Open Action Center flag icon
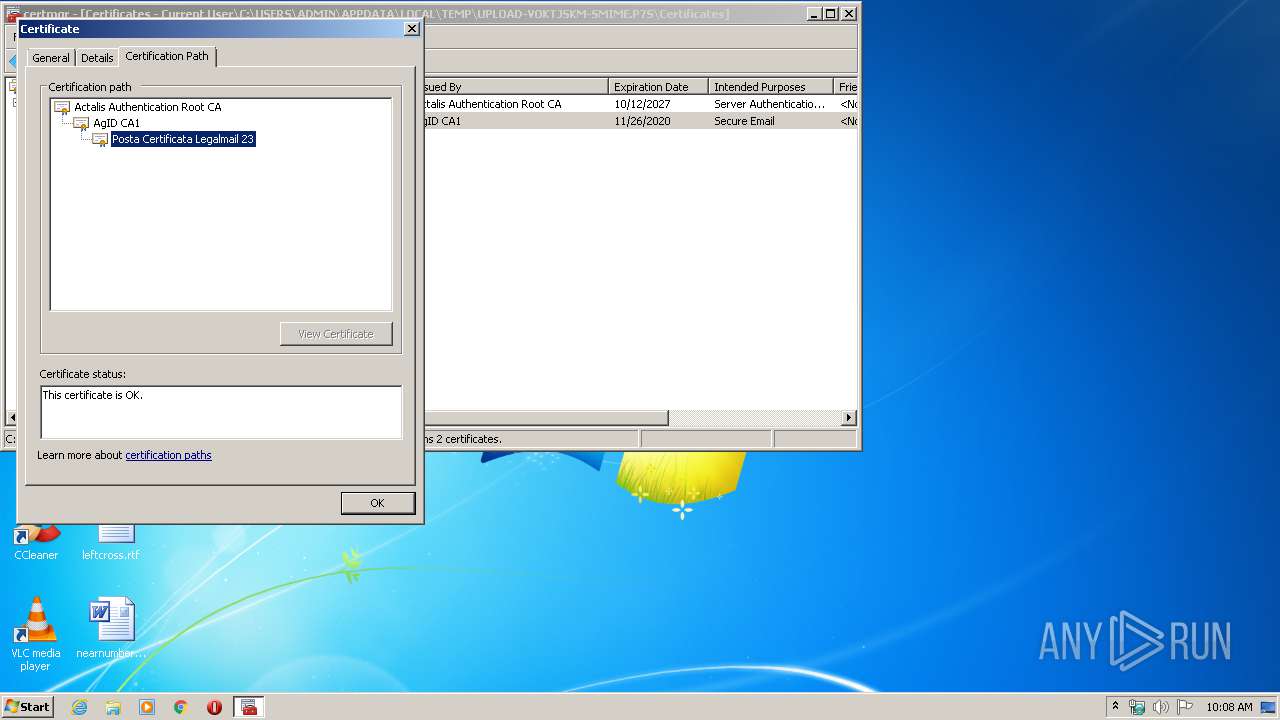Image resolution: width=1280 pixels, height=720 pixels. click(x=1185, y=707)
